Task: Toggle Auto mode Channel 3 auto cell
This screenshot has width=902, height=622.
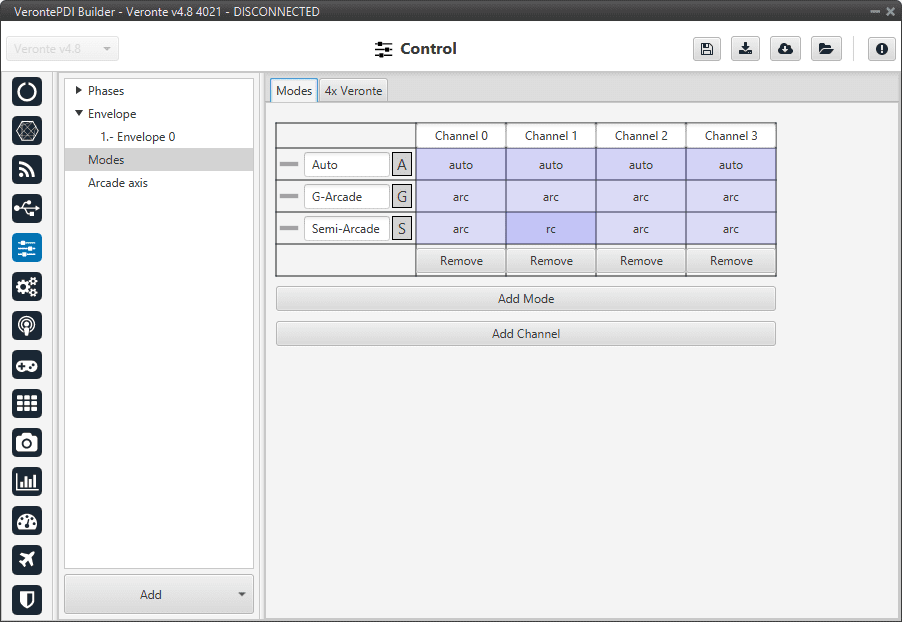Action: (x=731, y=165)
